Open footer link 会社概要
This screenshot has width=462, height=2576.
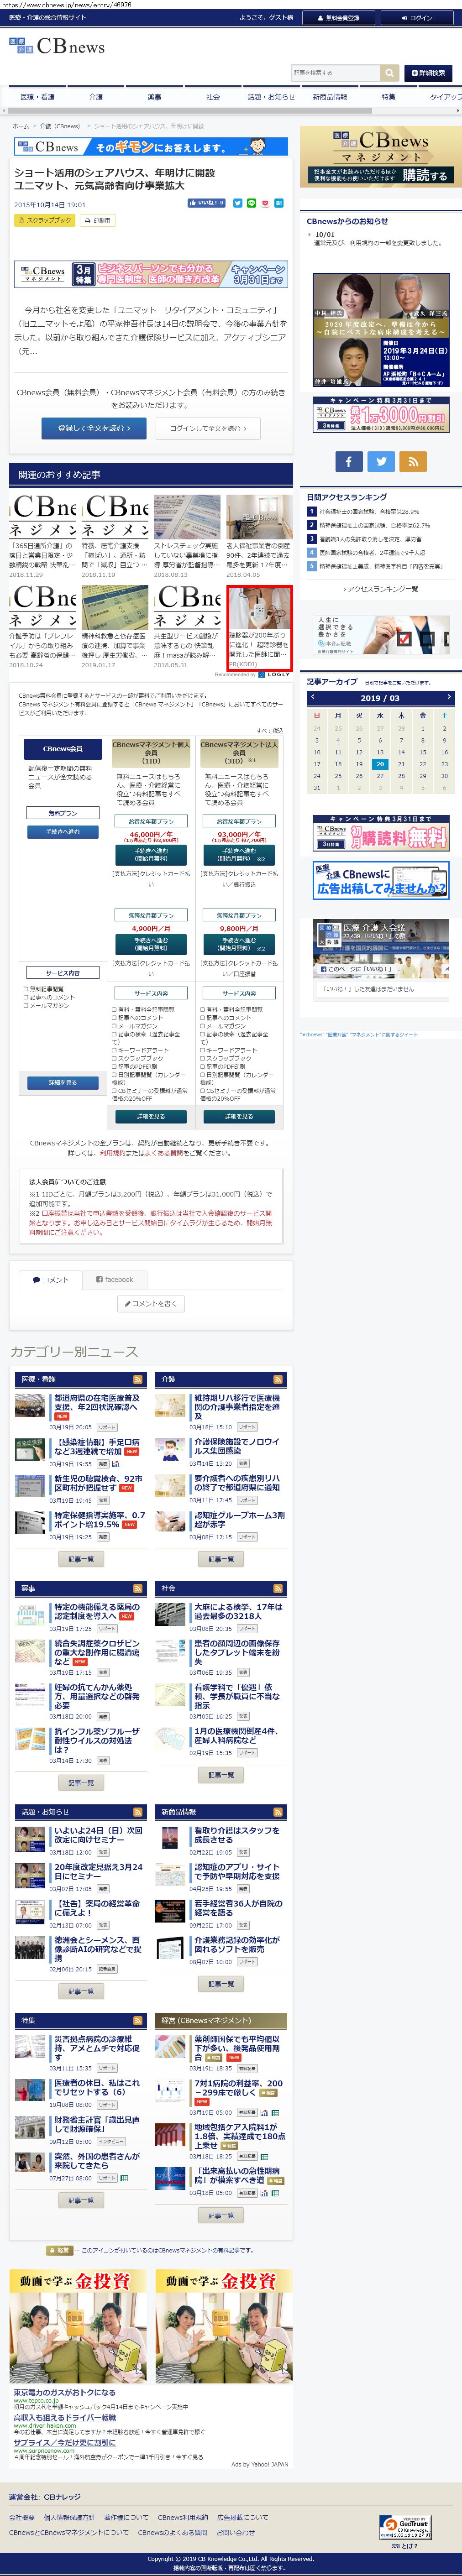(x=22, y=2517)
